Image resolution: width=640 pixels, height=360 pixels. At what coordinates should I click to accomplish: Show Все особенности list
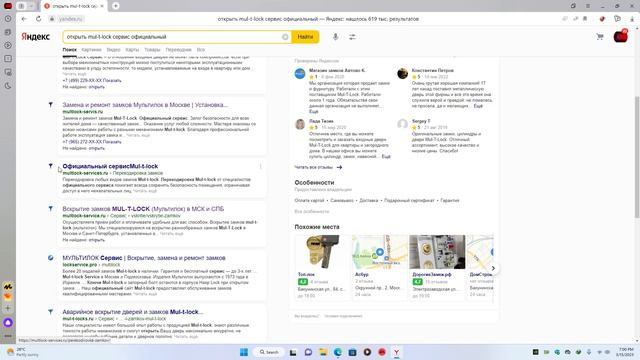pyautogui.click(x=311, y=211)
